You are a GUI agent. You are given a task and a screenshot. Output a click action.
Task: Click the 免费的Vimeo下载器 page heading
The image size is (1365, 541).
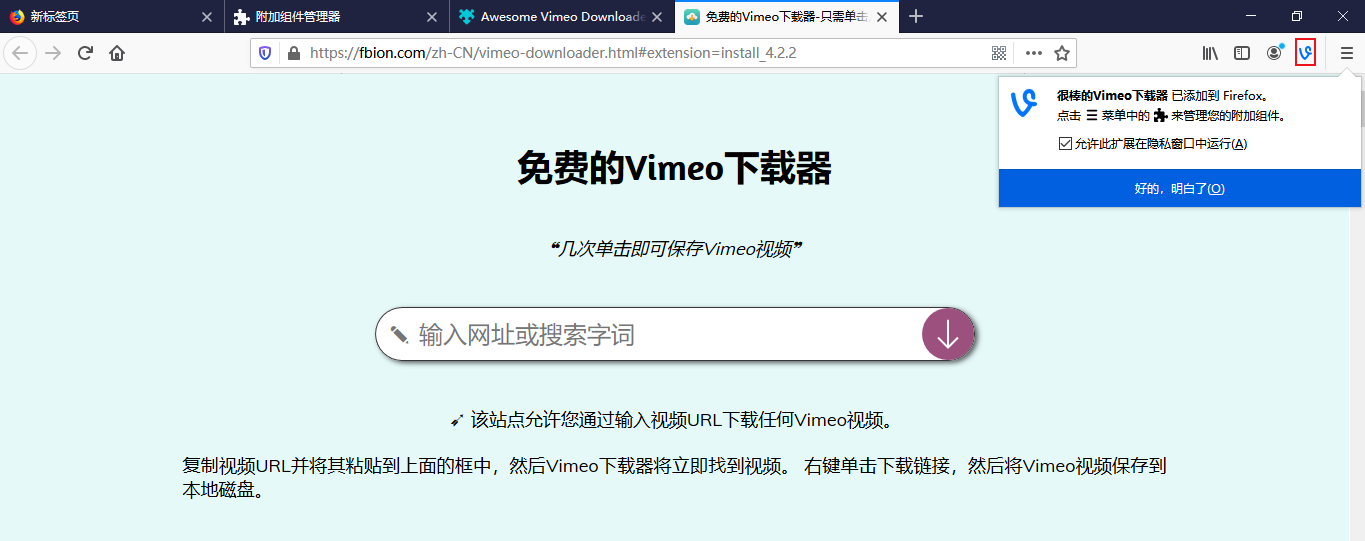(675, 168)
